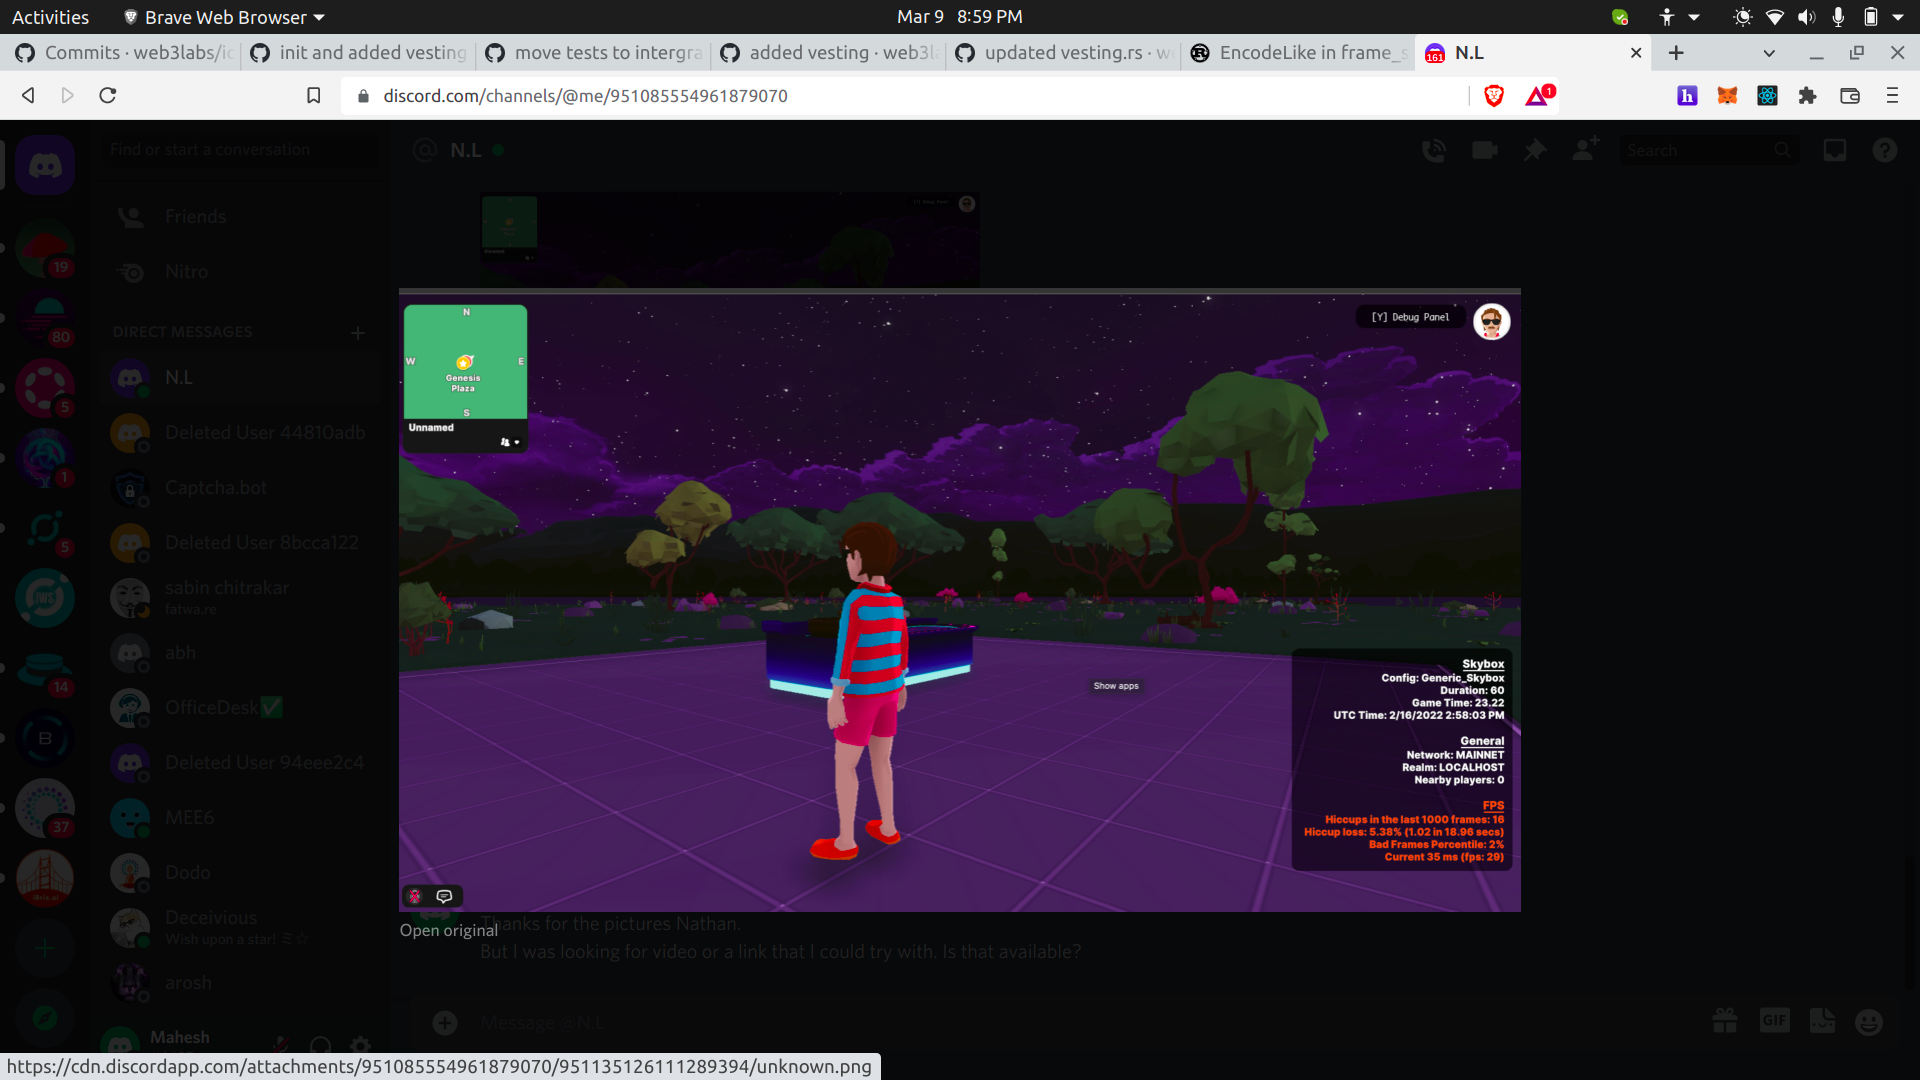The height and width of the screenshot is (1080, 1920).
Task: Click the React DevTools extension icon
Action: [x=1767, y=96]
